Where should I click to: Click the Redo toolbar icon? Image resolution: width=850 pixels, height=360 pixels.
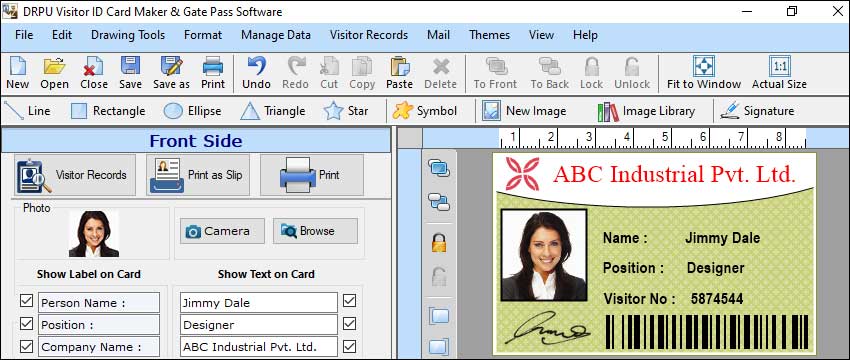click(x=295, y=73)
